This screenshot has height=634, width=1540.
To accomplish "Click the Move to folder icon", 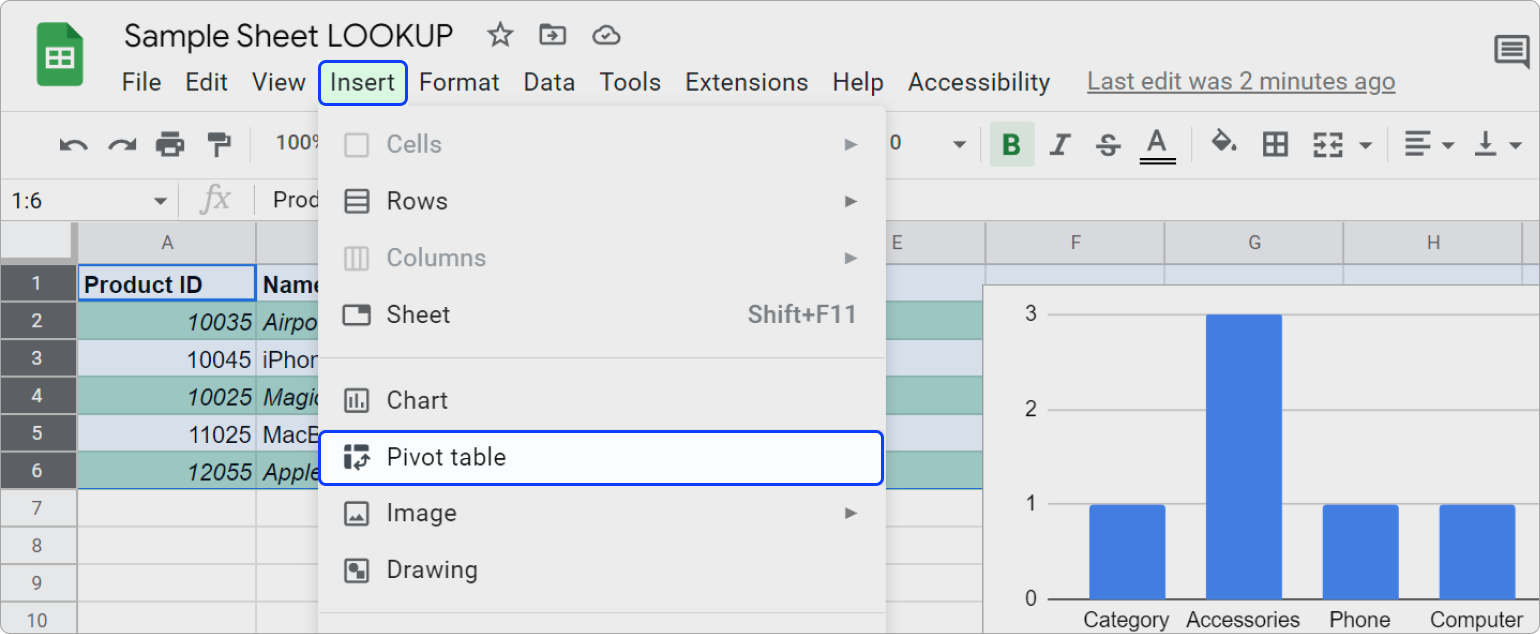I will coord(552,36).
